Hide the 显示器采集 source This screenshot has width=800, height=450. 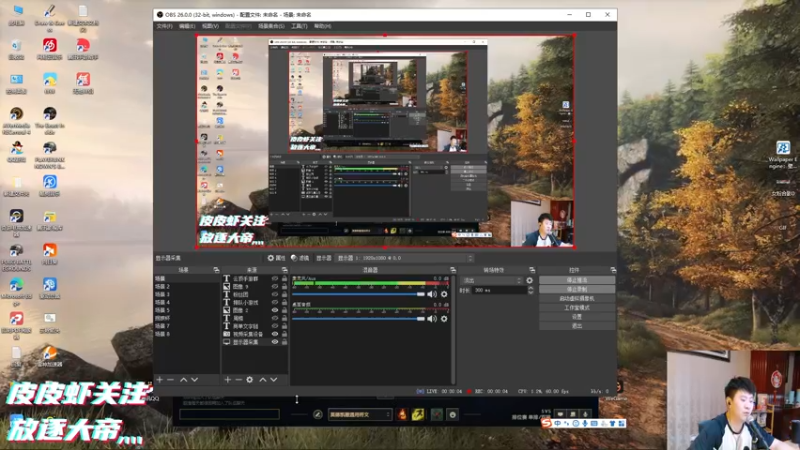click(275, 342)
